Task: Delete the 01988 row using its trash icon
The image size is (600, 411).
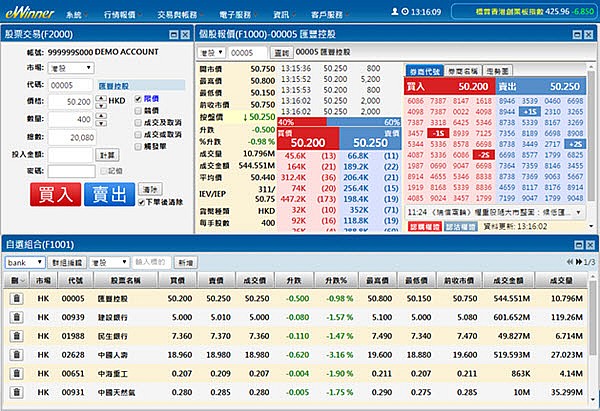Action: click(x=16, y=336)
